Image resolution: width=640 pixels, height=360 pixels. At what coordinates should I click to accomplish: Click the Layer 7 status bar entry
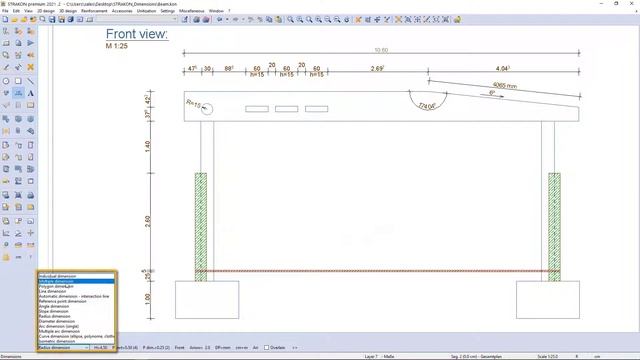(379, 356)
